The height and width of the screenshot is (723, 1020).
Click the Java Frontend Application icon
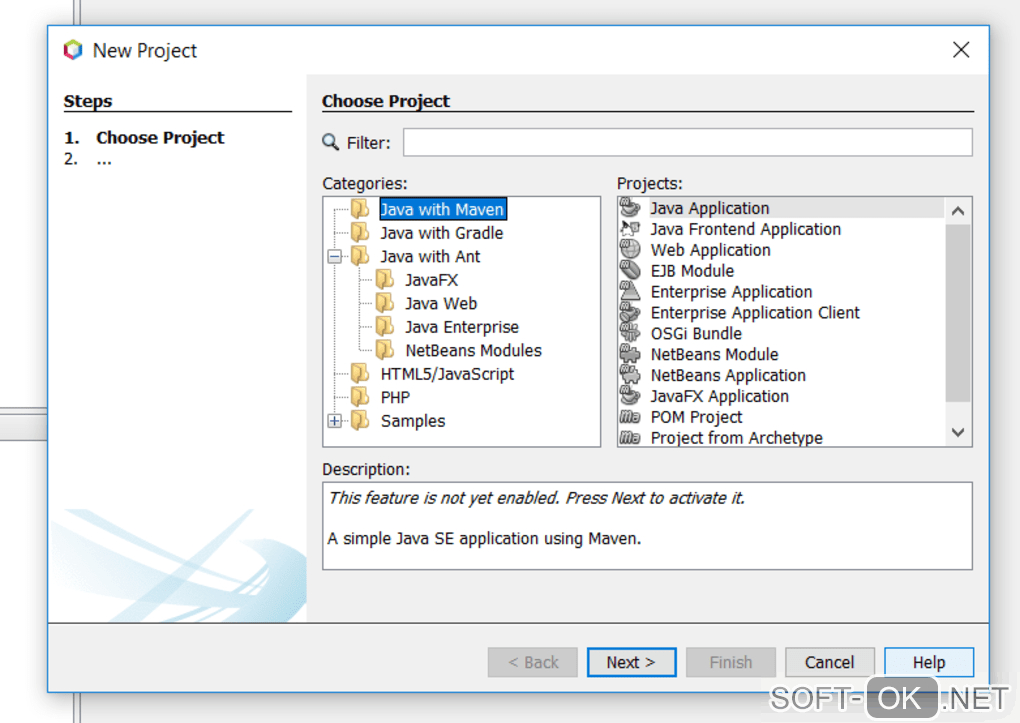630,229
